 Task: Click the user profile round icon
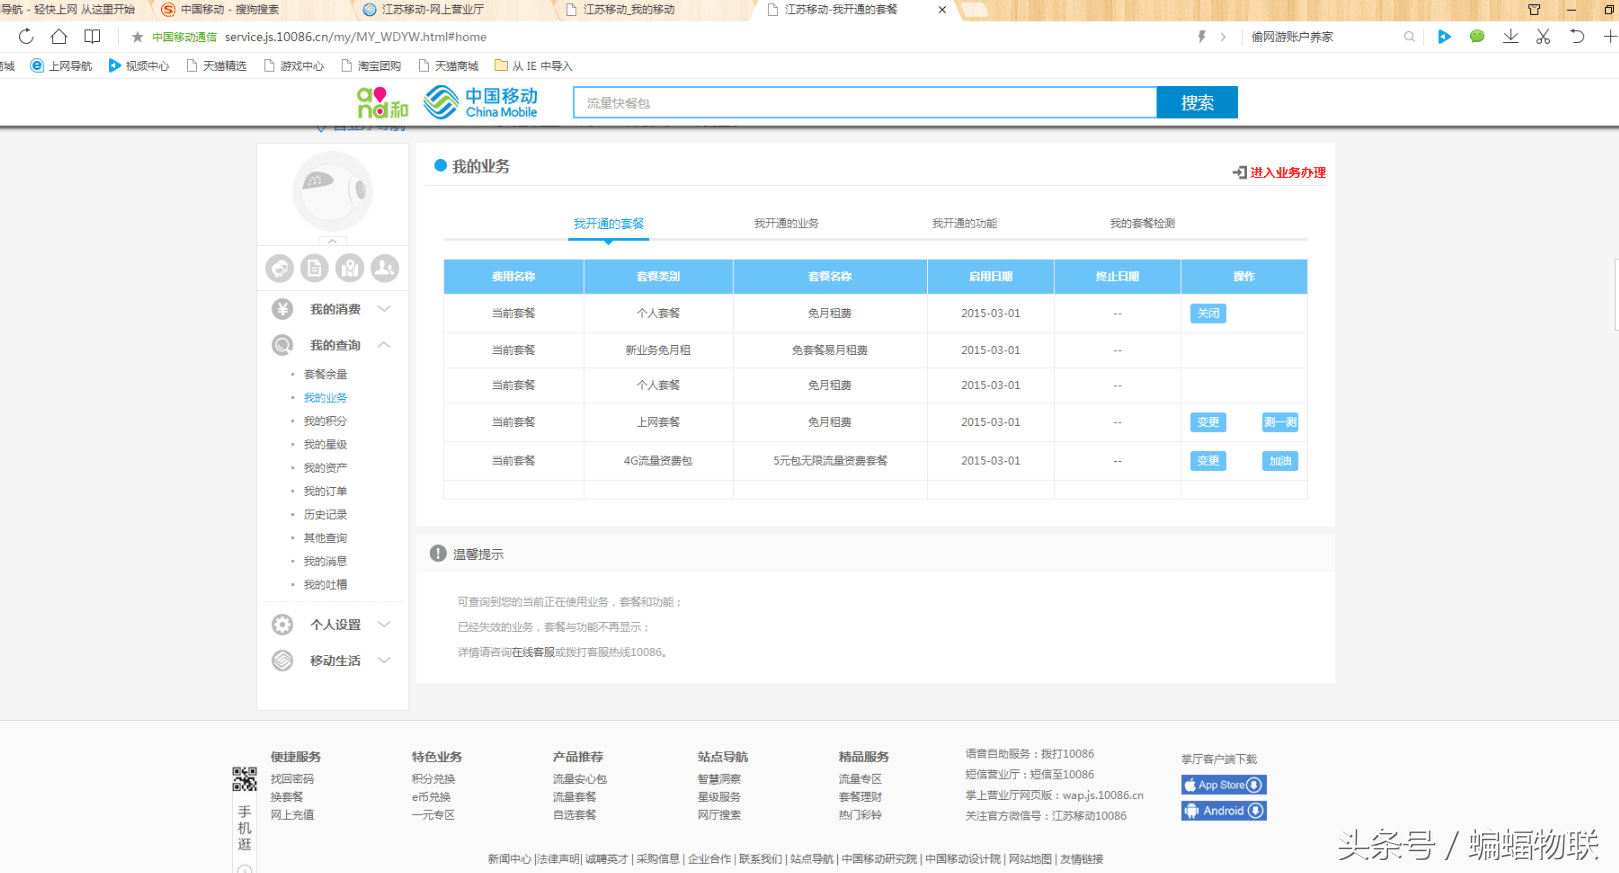click(x=385, y=268)
